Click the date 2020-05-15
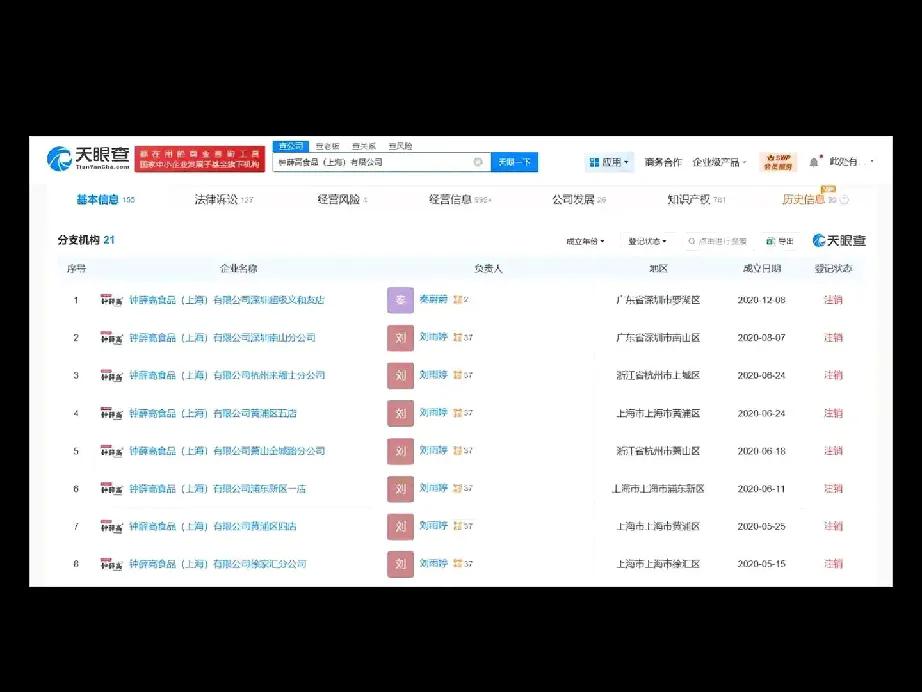Viewport: 922px width, 692px height. pyautogui.click(x=761, y=564)
